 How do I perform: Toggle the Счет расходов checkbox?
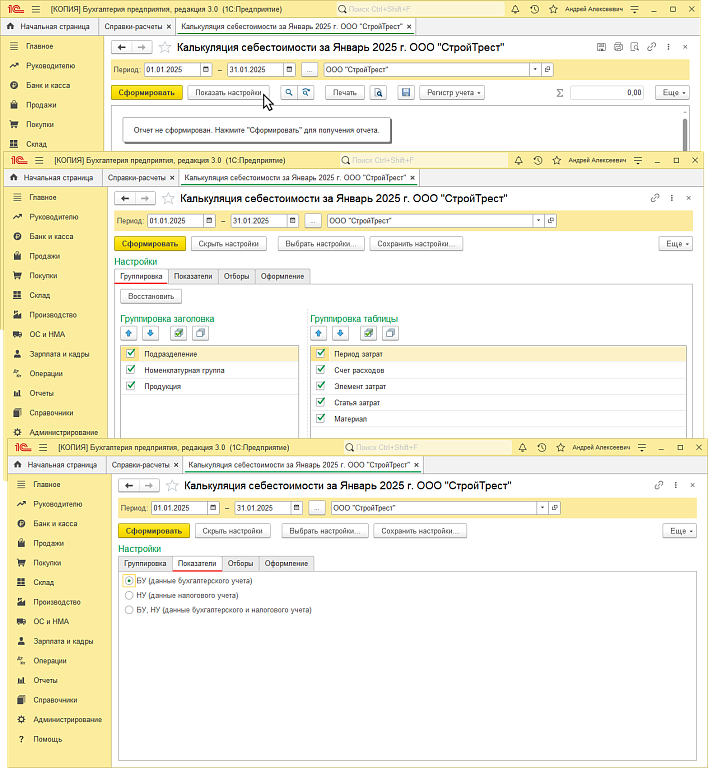point(321,369)
